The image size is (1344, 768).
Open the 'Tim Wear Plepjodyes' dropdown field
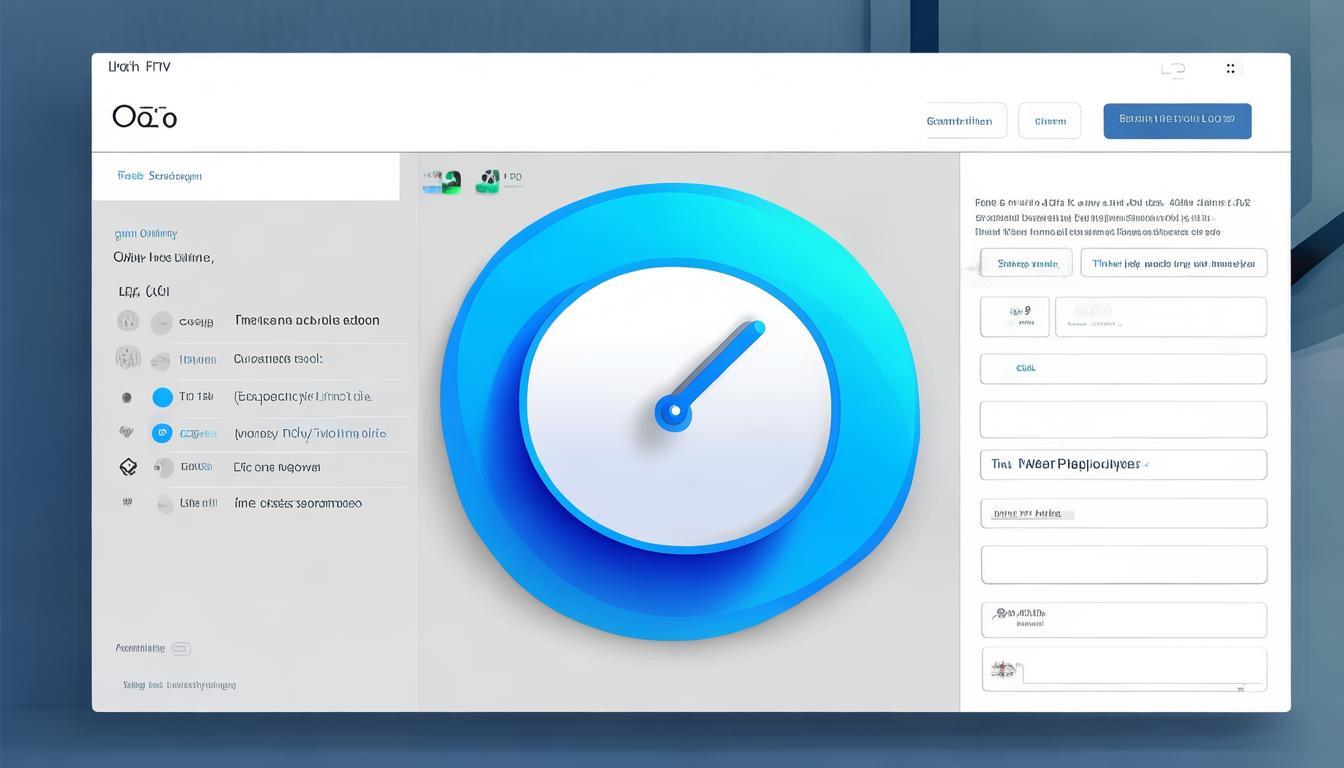(1122, 465)
